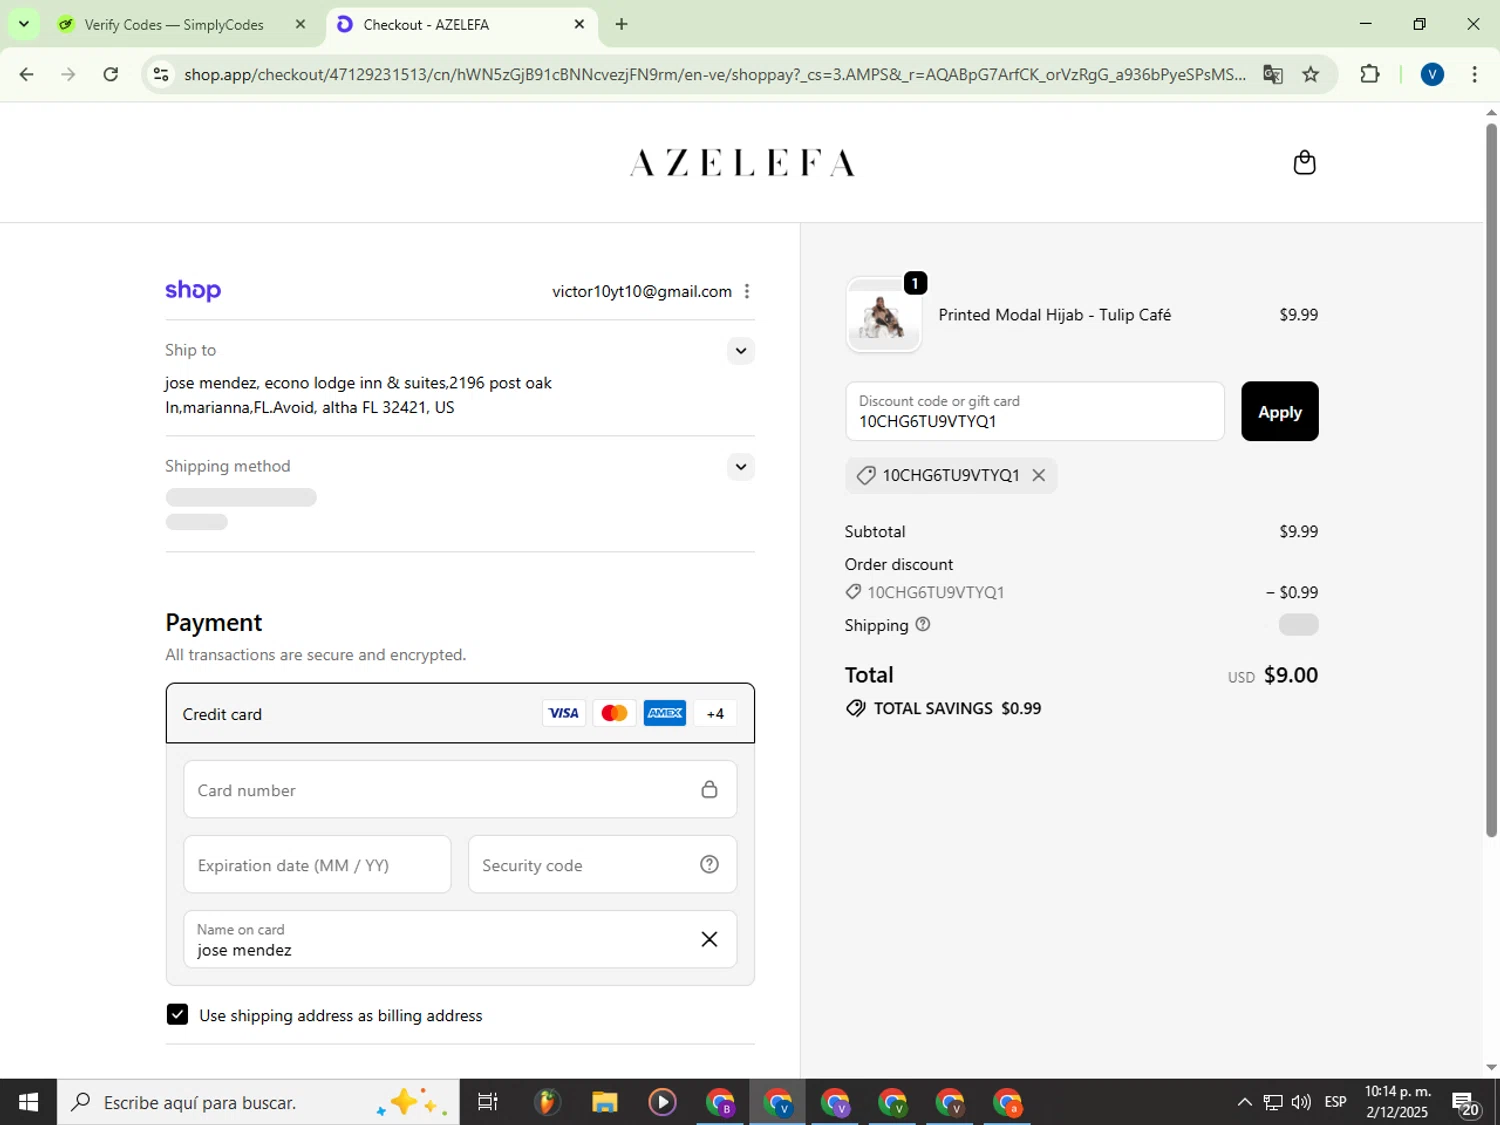The image size is (1500, 1125).
Task: Open the Chrome three-dot menu
Action: click(x=1474, y=74)
